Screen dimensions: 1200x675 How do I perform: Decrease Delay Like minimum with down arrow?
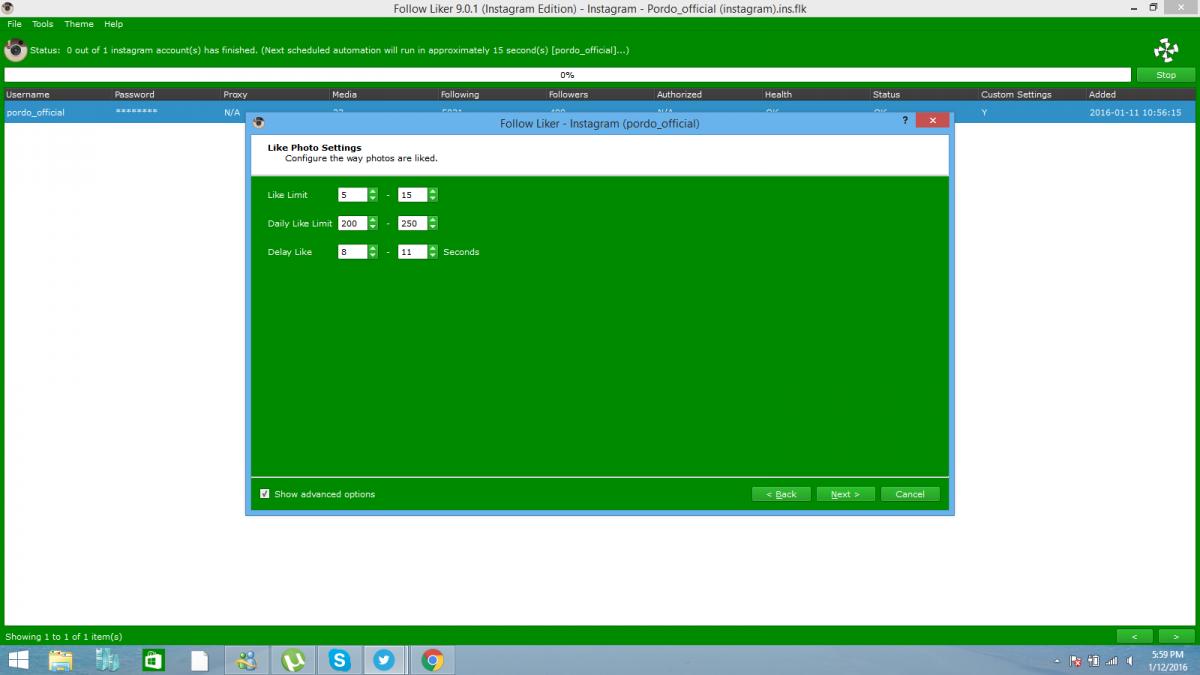[373, 256]
